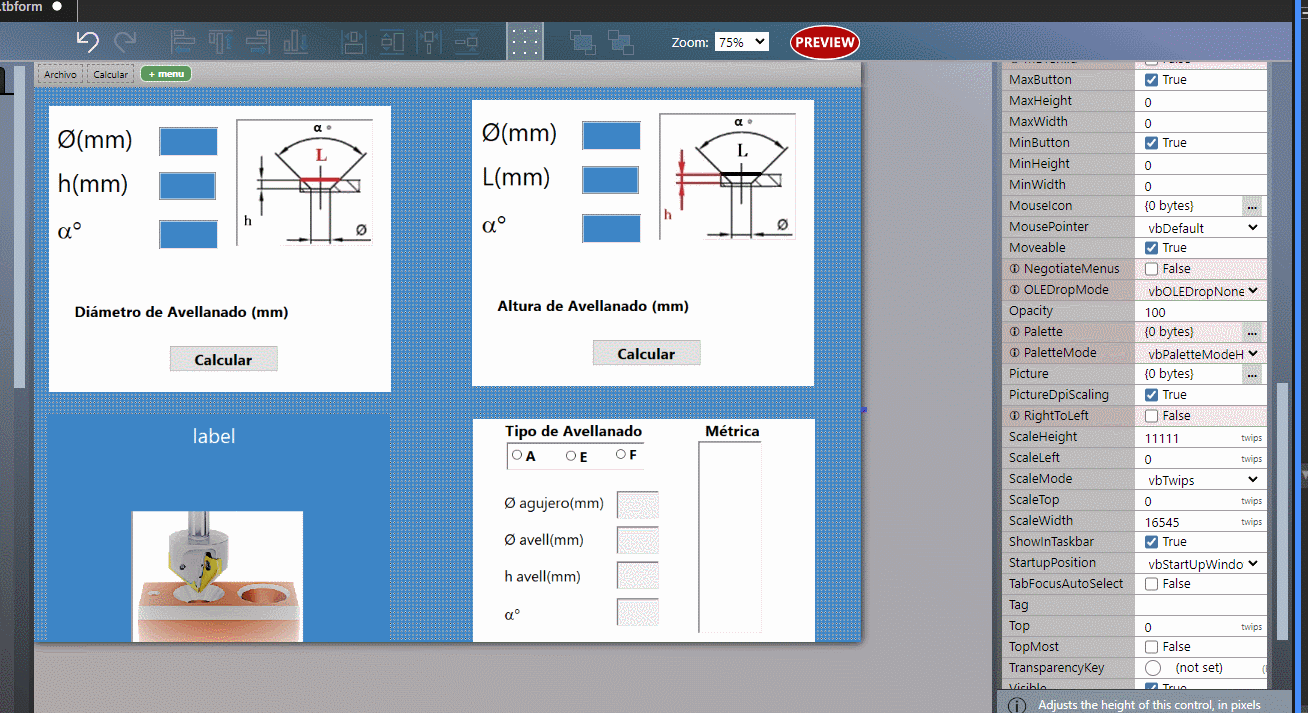This screenshot has width=1308, height=713.
Task: Open the ScaleMode vbTwips dropdown
Action: (1202, 480)
